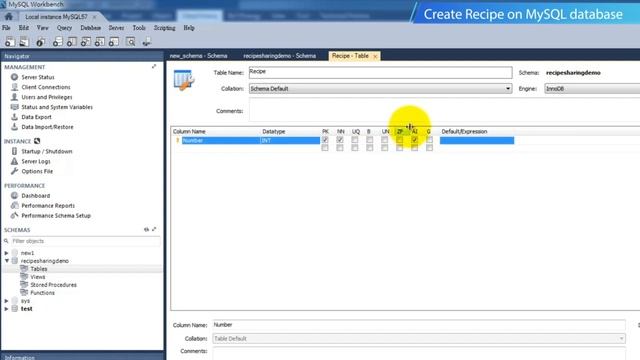Click the Home tab icon
Screen dimensions: 640x360
[9, 17]
